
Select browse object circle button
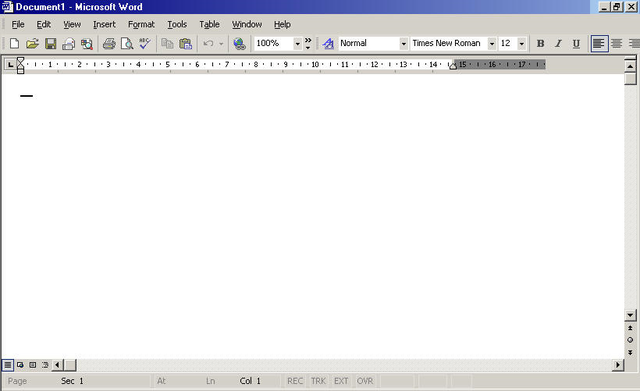click(630, 340)
